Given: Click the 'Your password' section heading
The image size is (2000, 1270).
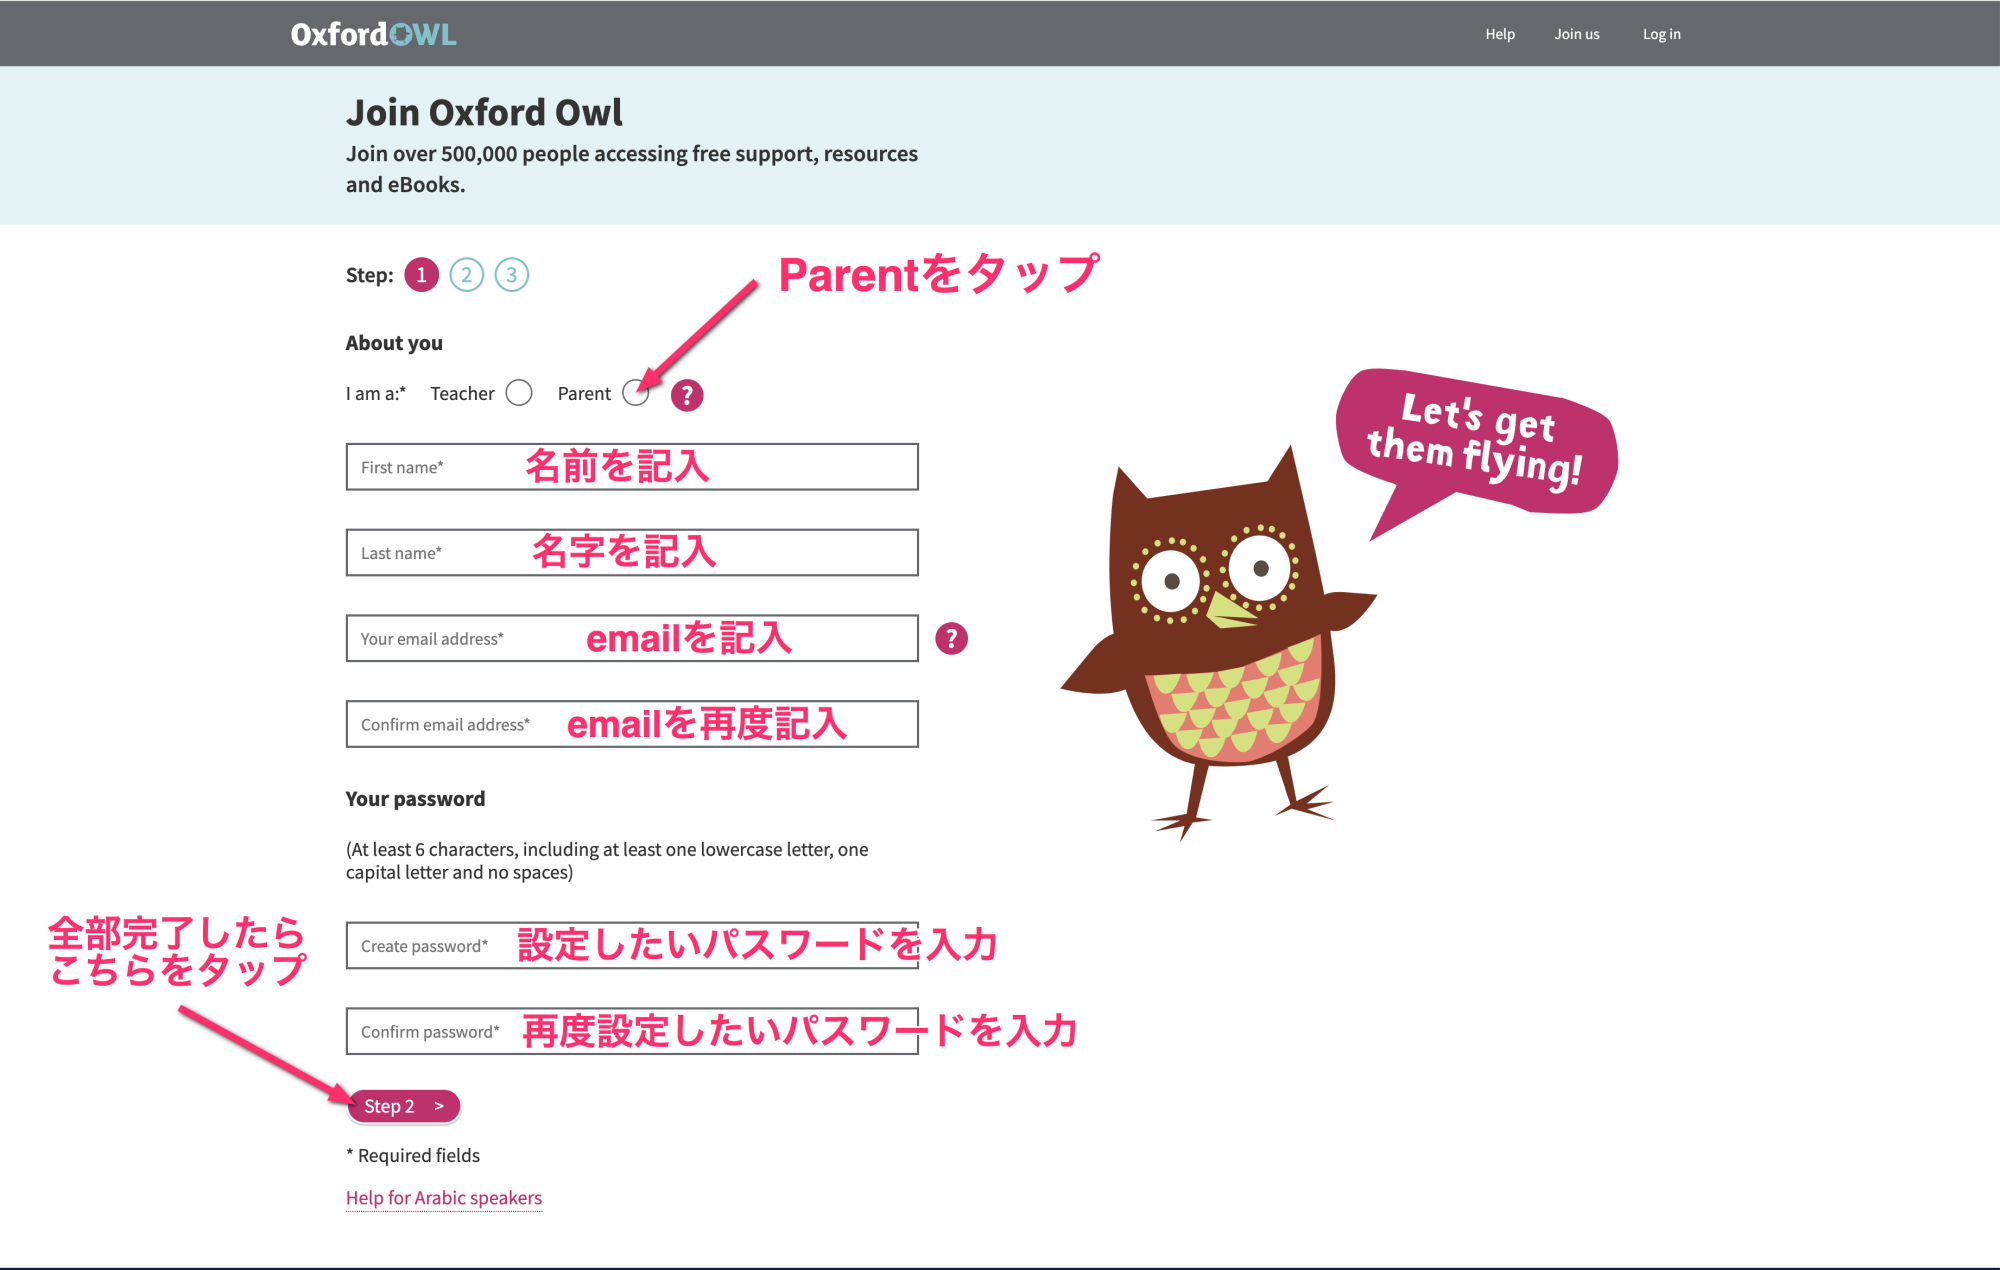Looking at the screenshot, I should (415, 799).
